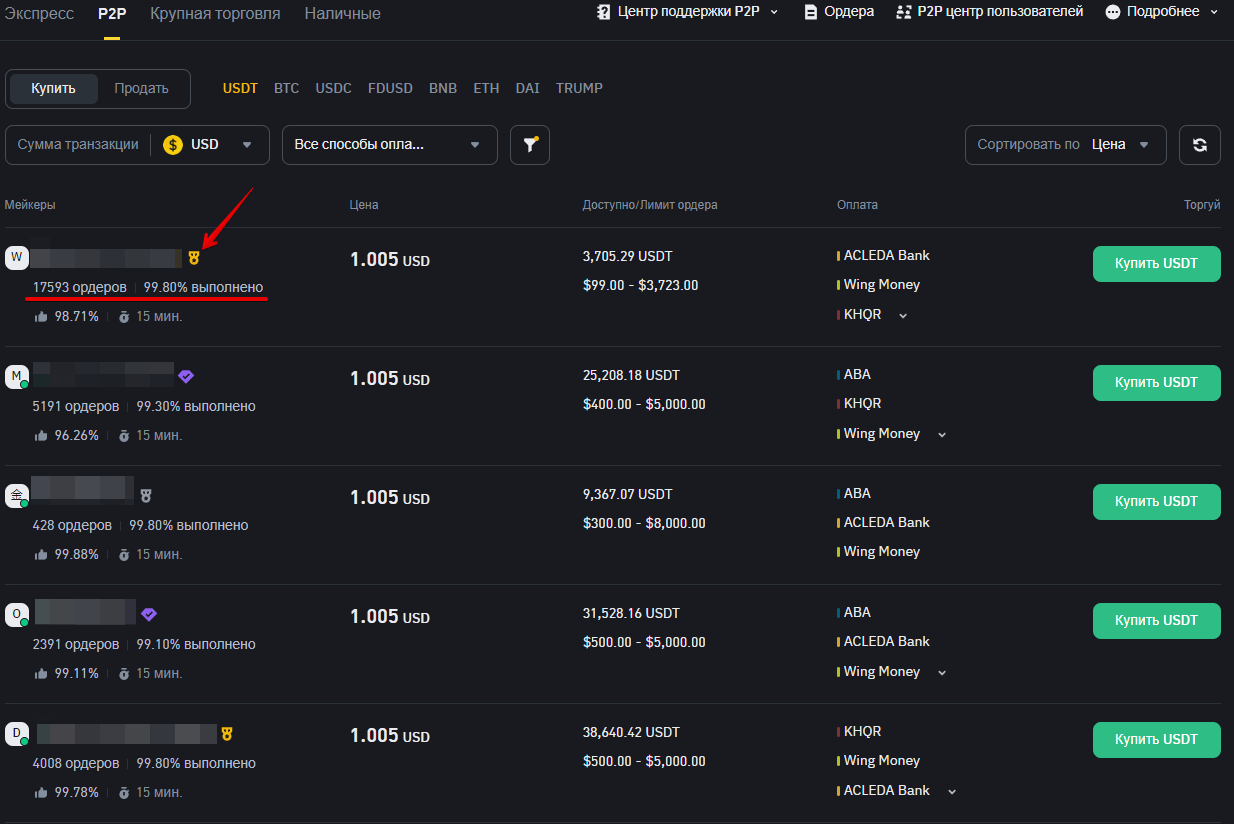Image resolution: width=1234 pixels, height=824 pixels.
Task: Click the M avatar of the second maker
Action: coord(17,377)
